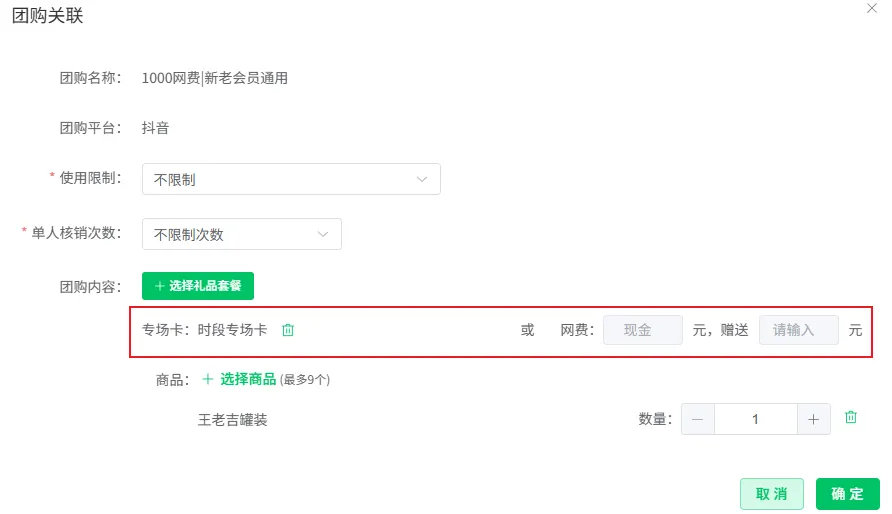This screenshot has height=514, width=892.
Task: Close the 团购关联 dialog with X
Action: 872,9
